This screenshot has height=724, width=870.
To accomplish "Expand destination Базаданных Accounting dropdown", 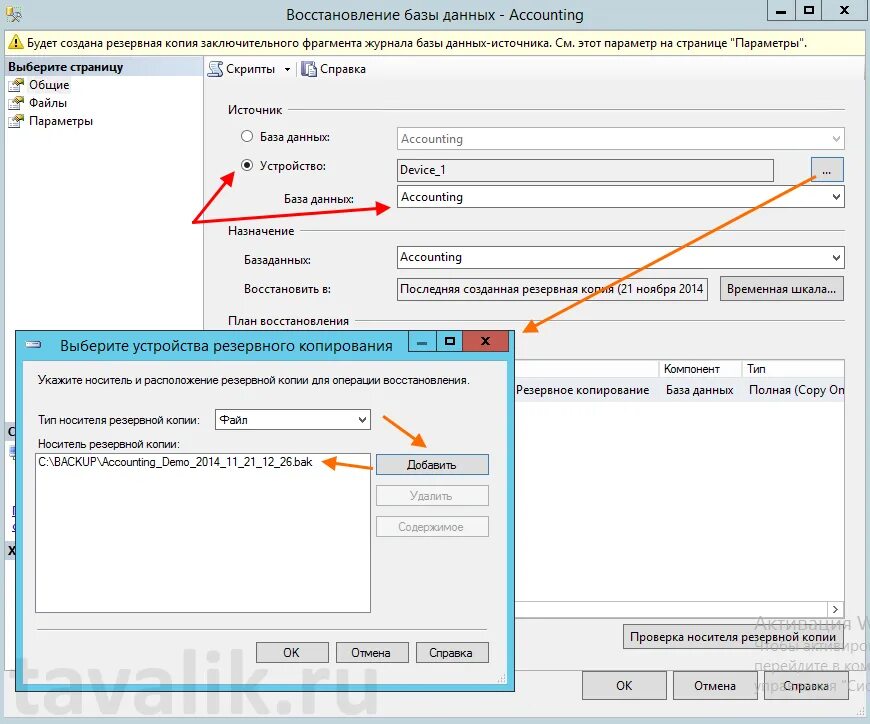I will click(836, 257).
